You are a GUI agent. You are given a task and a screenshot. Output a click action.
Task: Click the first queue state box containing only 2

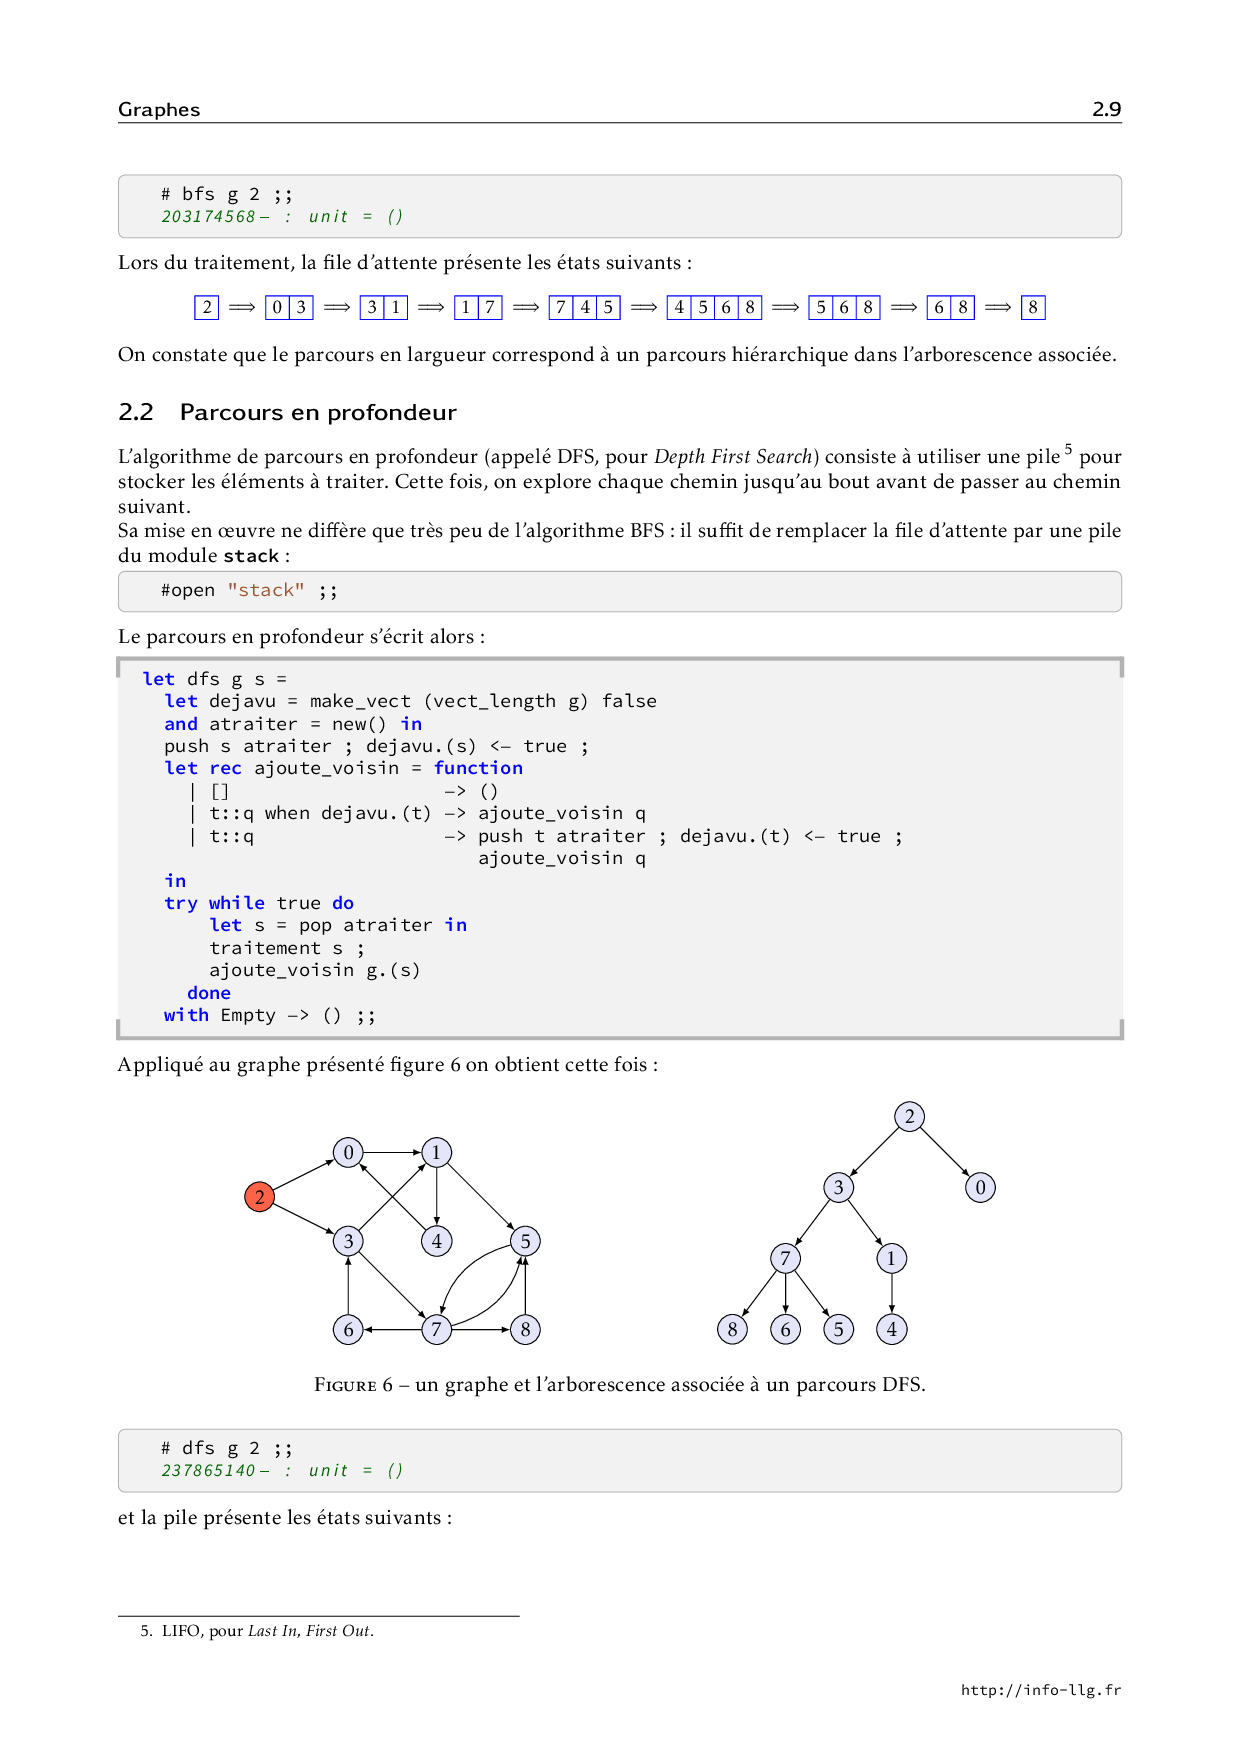[206, 307]
